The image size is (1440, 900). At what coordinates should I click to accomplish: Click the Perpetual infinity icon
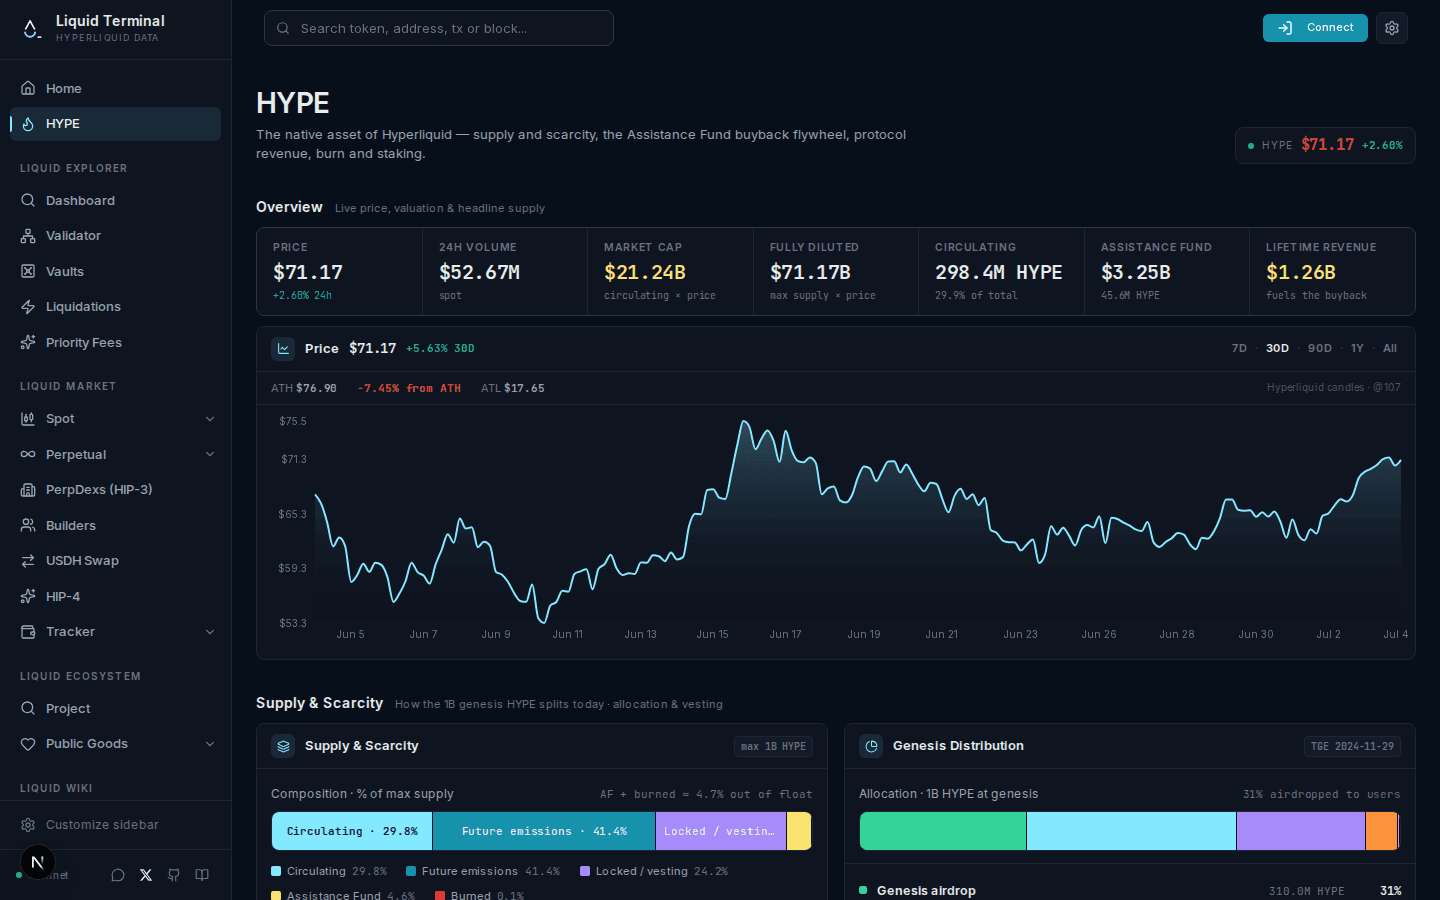(28, 454)
